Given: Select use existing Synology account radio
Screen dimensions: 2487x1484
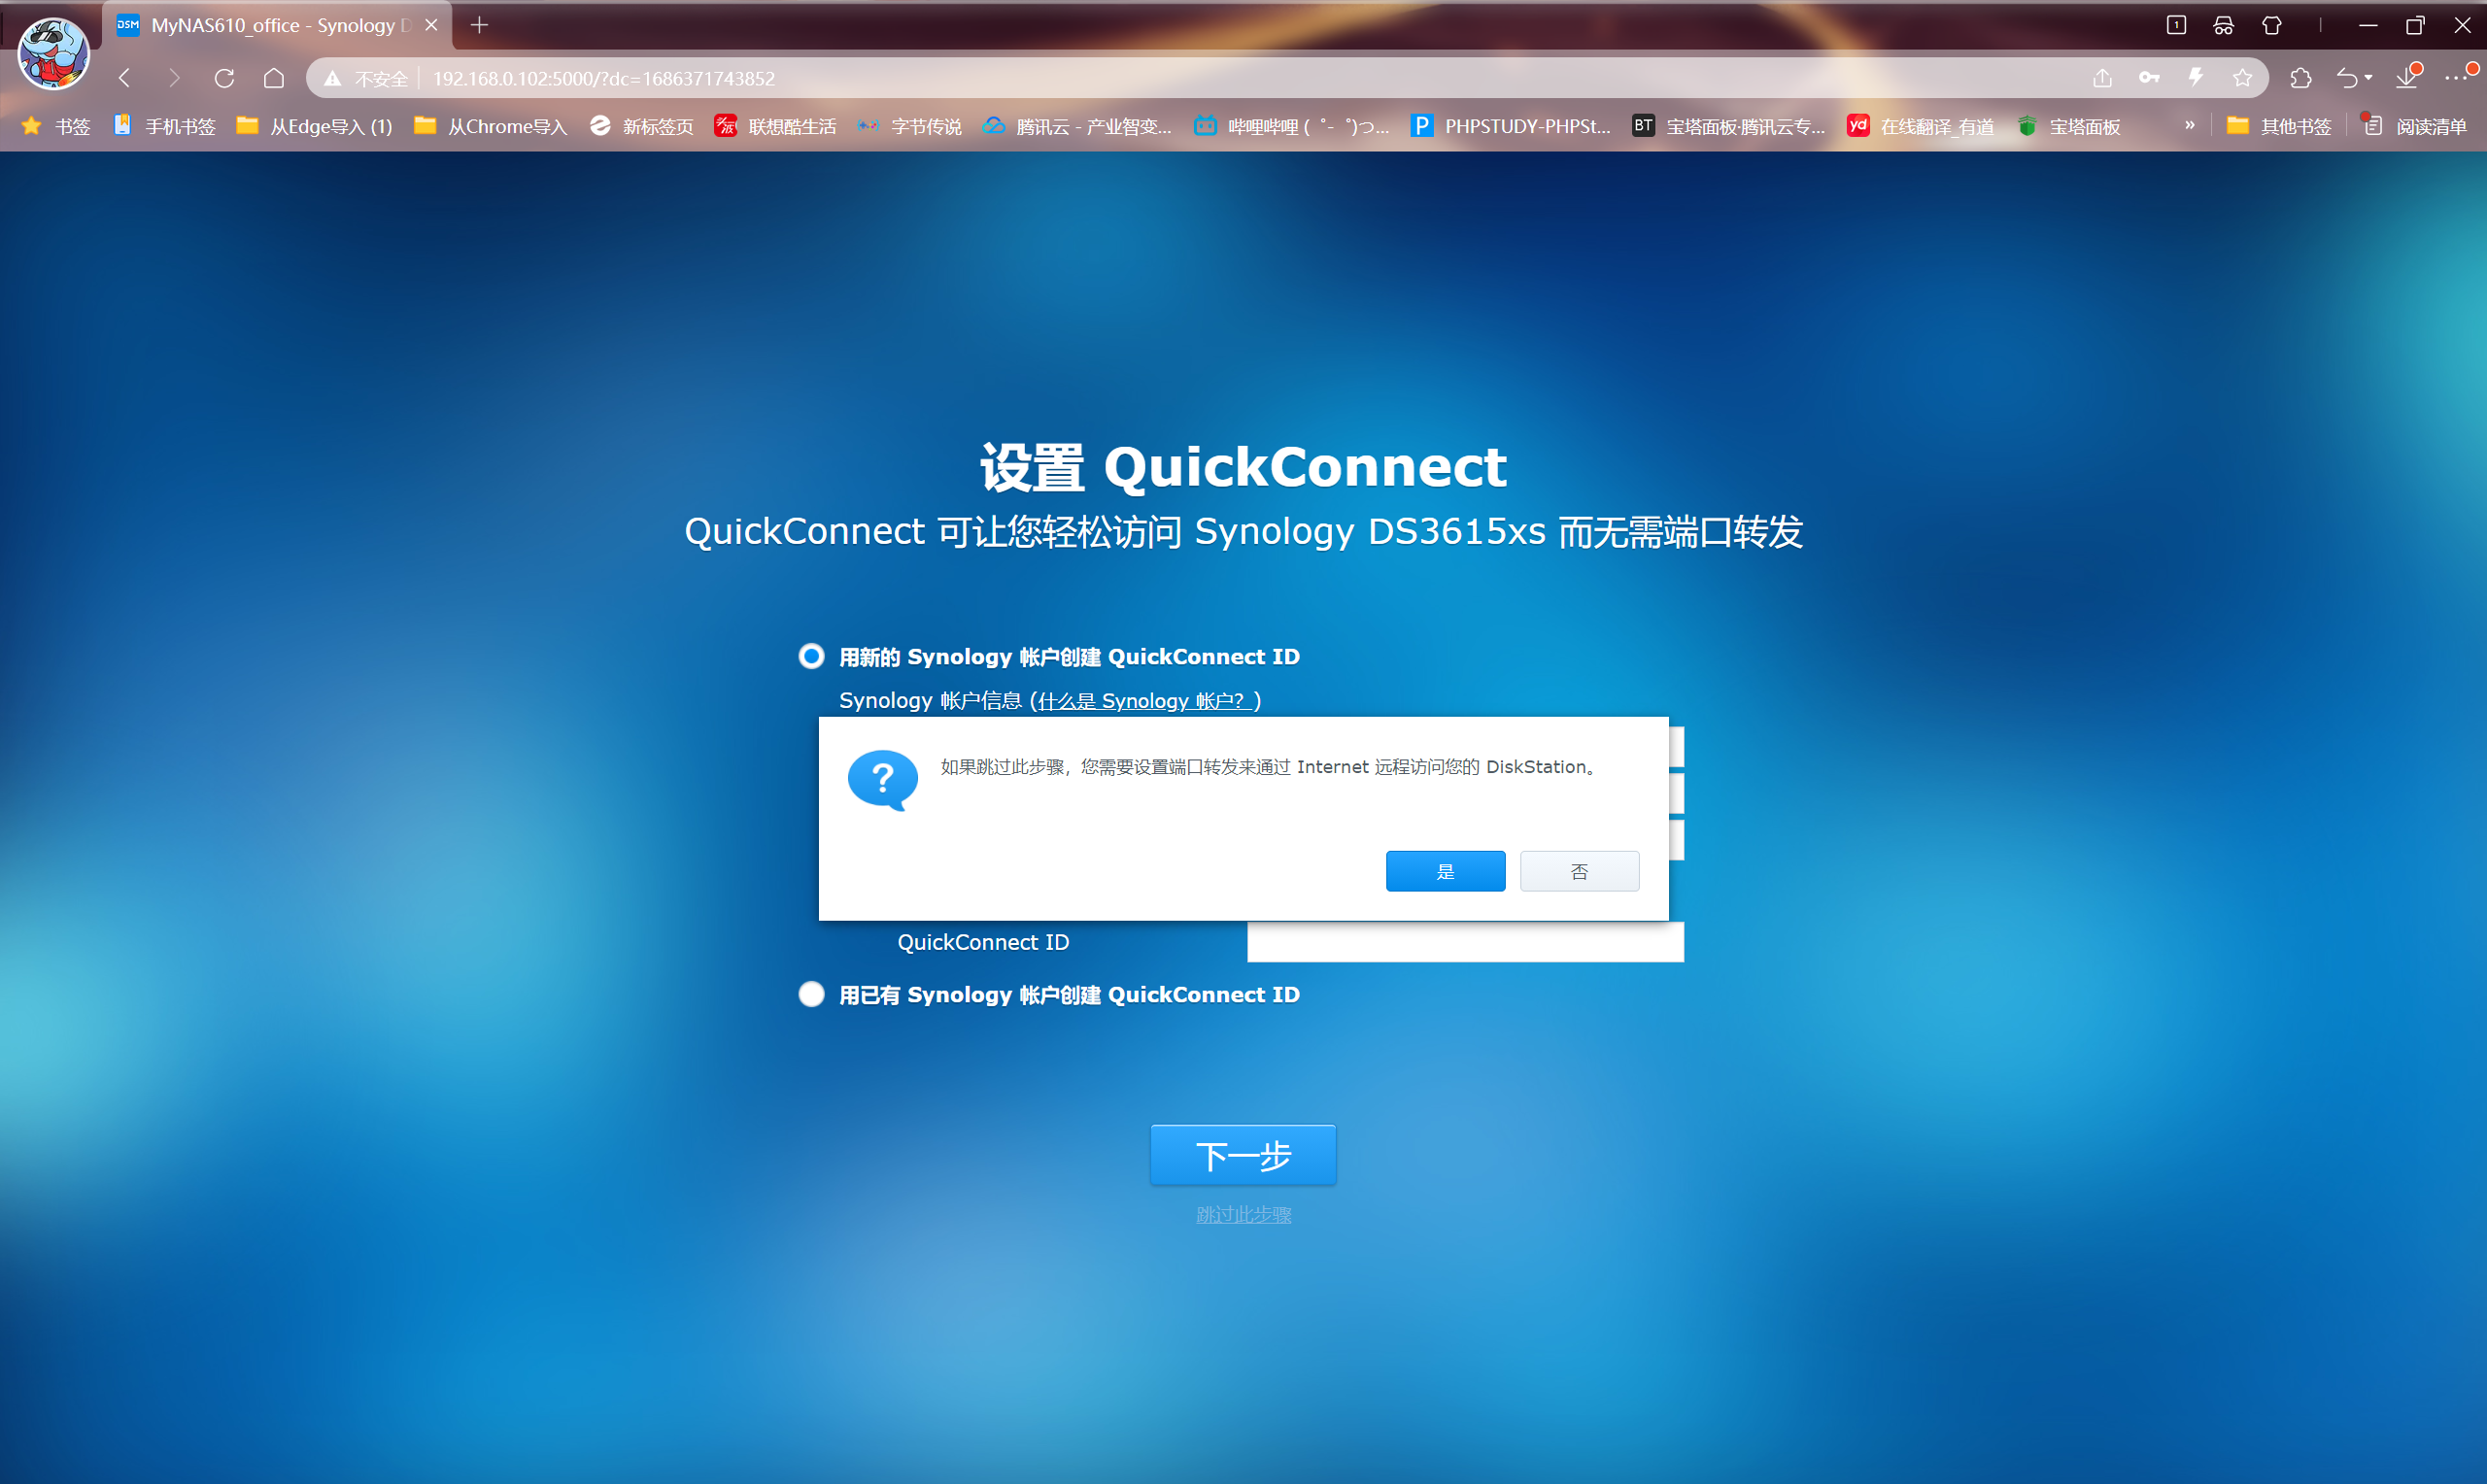Looking at the screenshot, I should (811, 994).
